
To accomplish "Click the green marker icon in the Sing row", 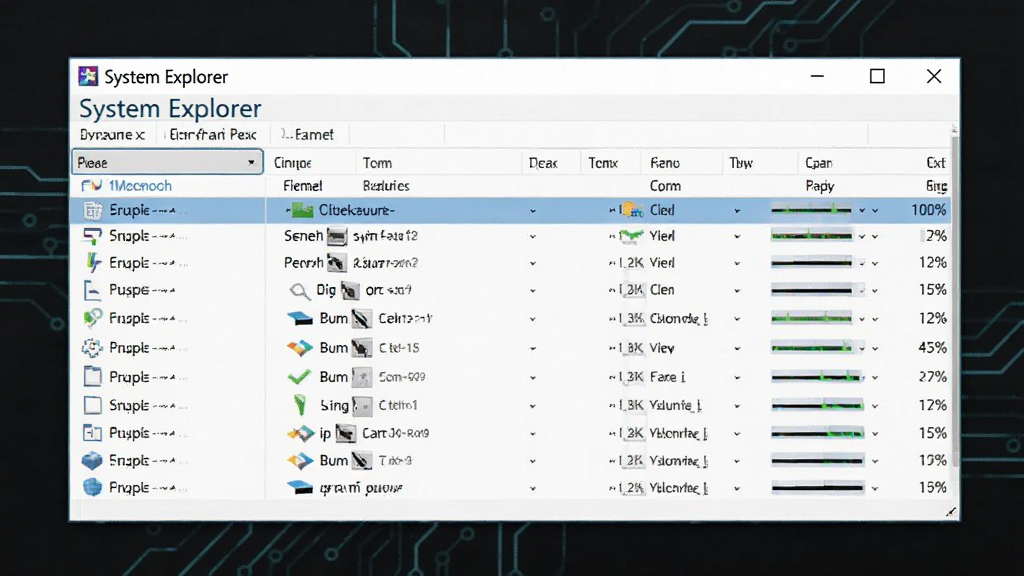I will tap(300, 405).
